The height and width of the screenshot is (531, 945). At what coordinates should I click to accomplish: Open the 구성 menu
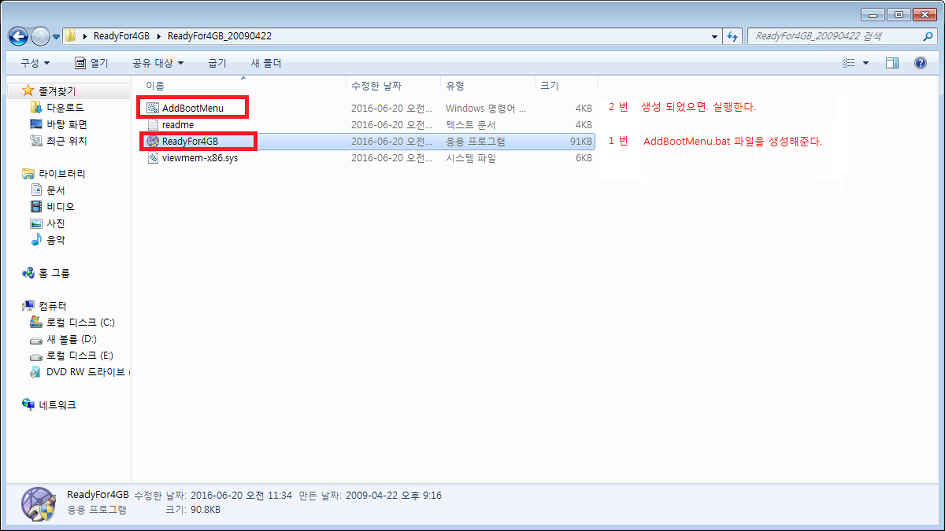pos(35,63)
